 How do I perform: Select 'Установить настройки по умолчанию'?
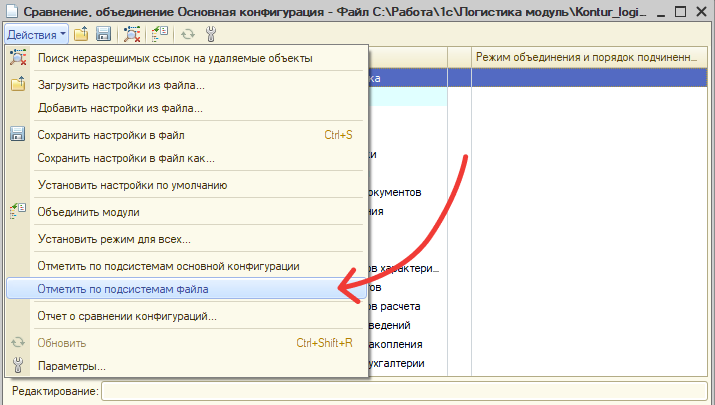point(132,185)
